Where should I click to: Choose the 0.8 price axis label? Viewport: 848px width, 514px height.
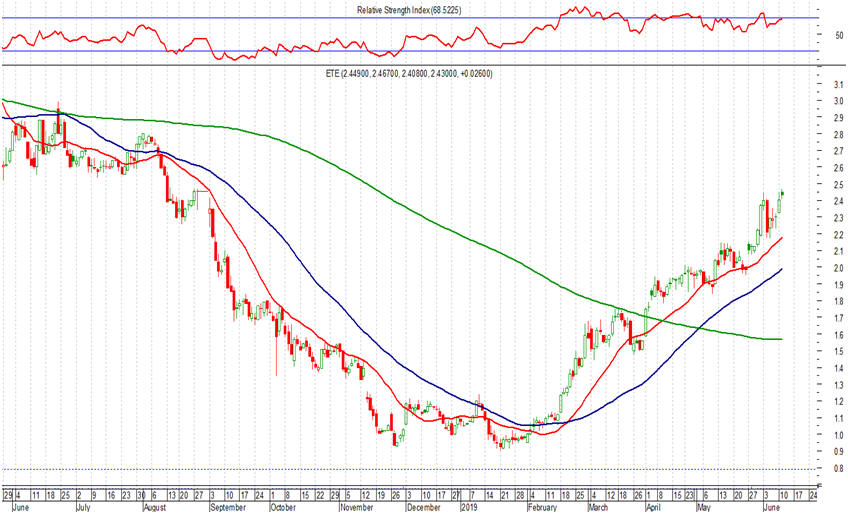coord(838,469)
